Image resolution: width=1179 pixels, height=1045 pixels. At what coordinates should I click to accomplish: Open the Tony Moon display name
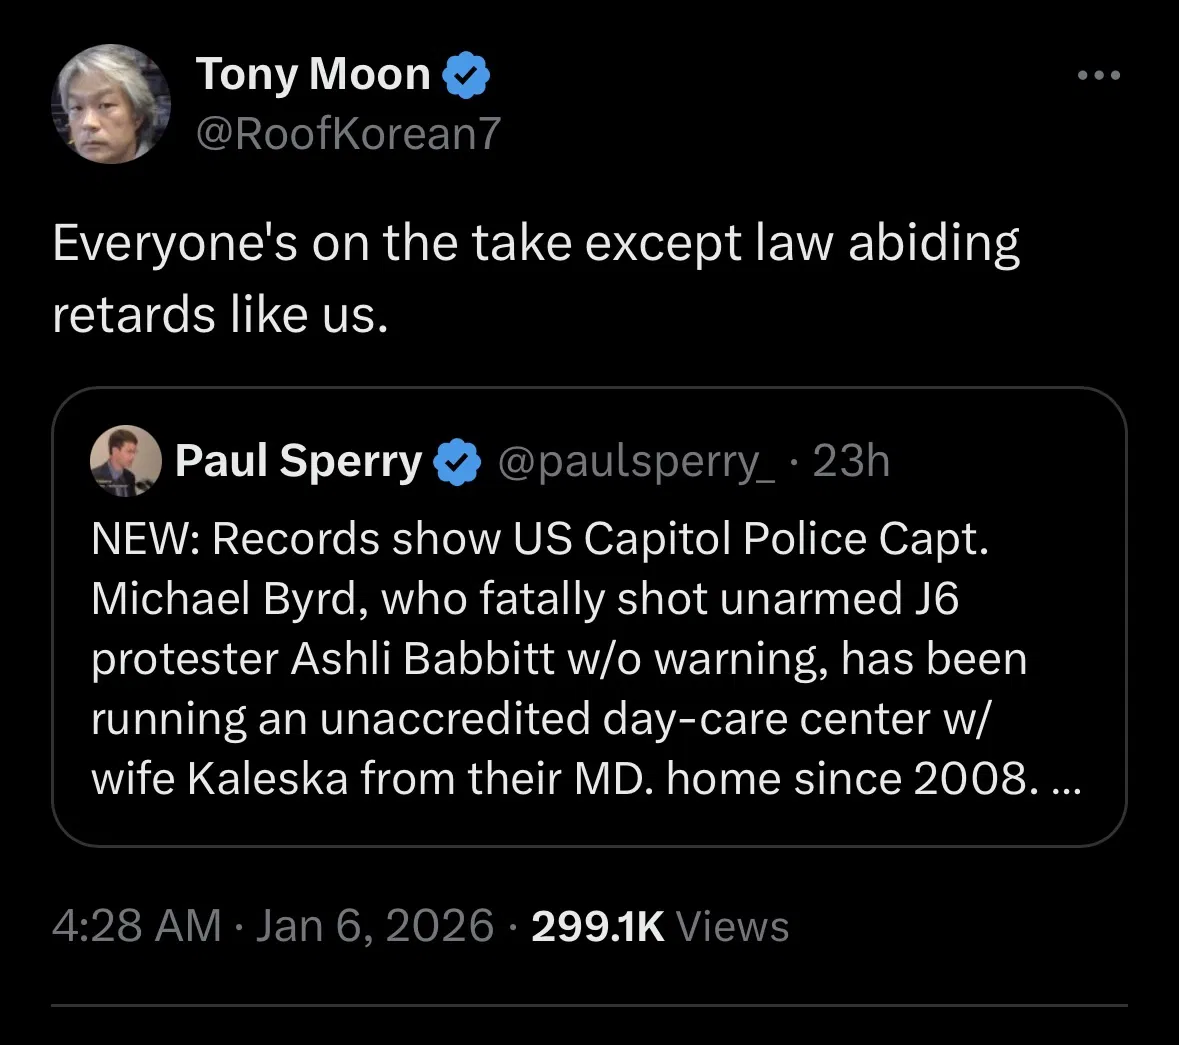coord(312,75)
